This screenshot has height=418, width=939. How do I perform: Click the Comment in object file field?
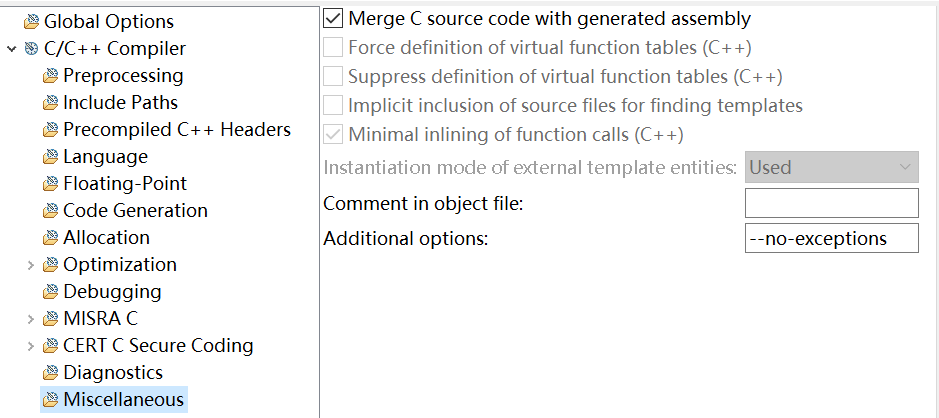(831, 203)
